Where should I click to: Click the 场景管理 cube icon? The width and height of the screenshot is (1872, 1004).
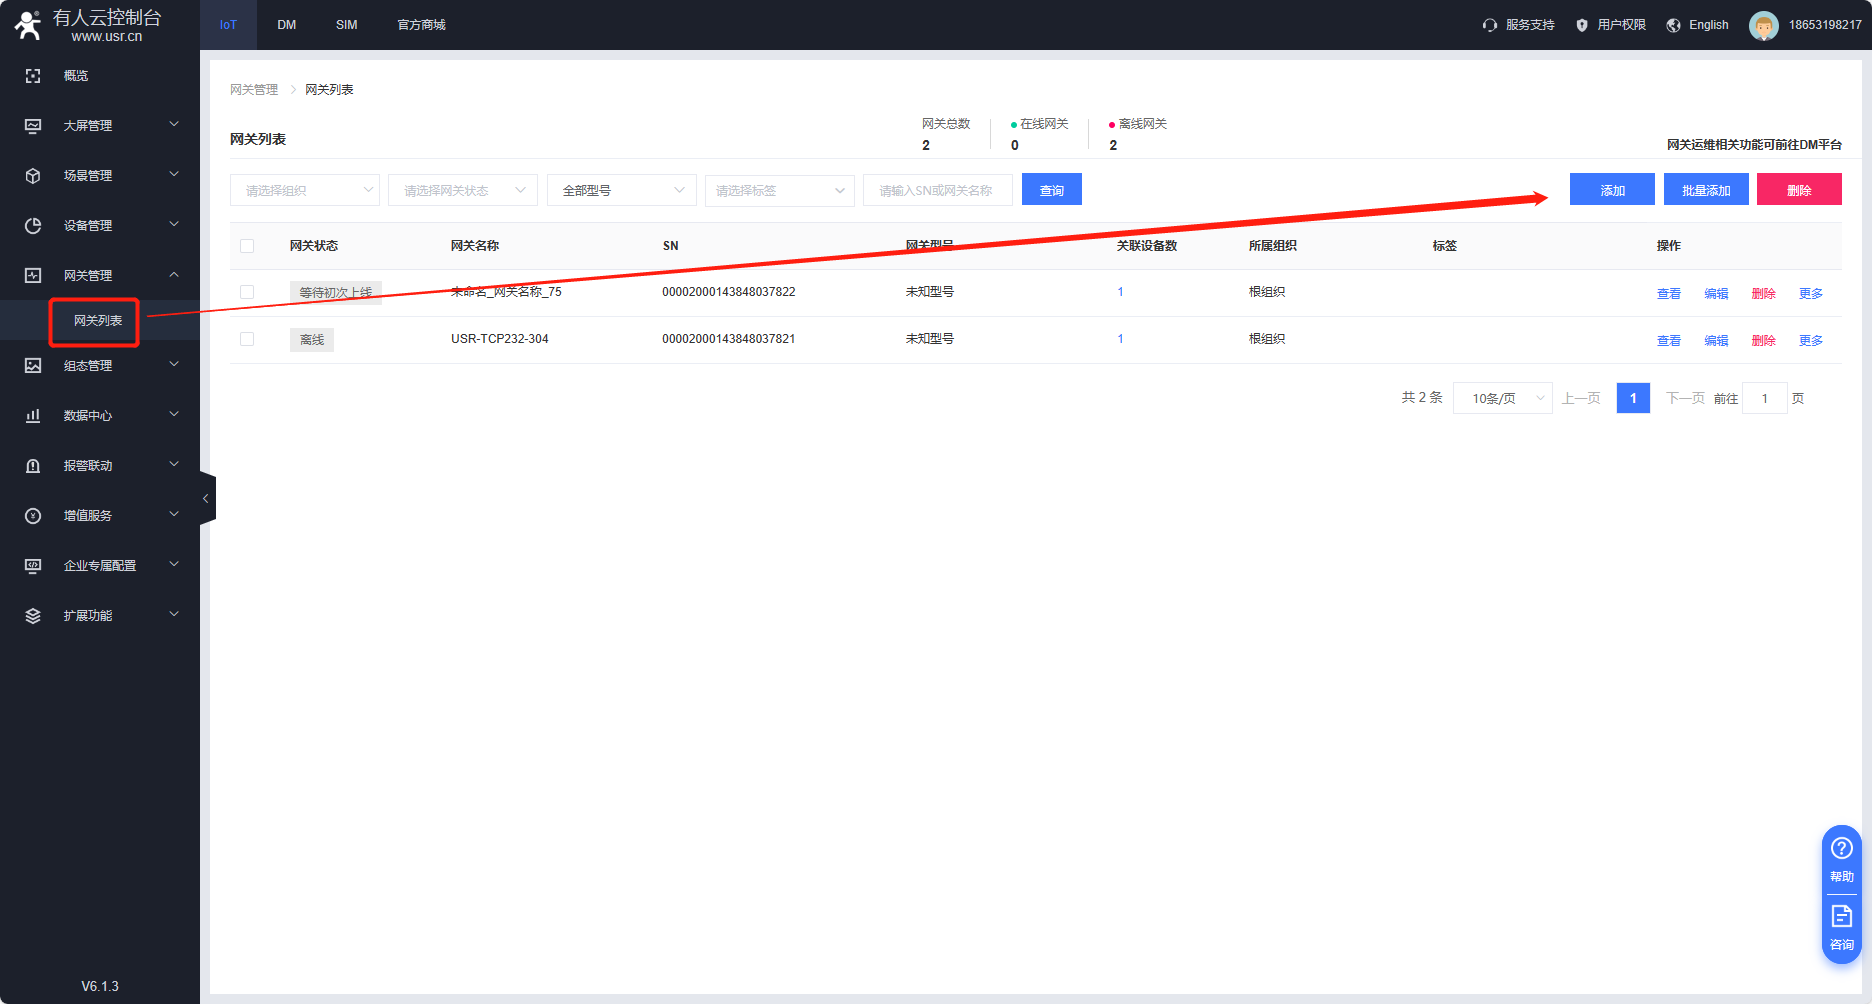pos(33,176)
